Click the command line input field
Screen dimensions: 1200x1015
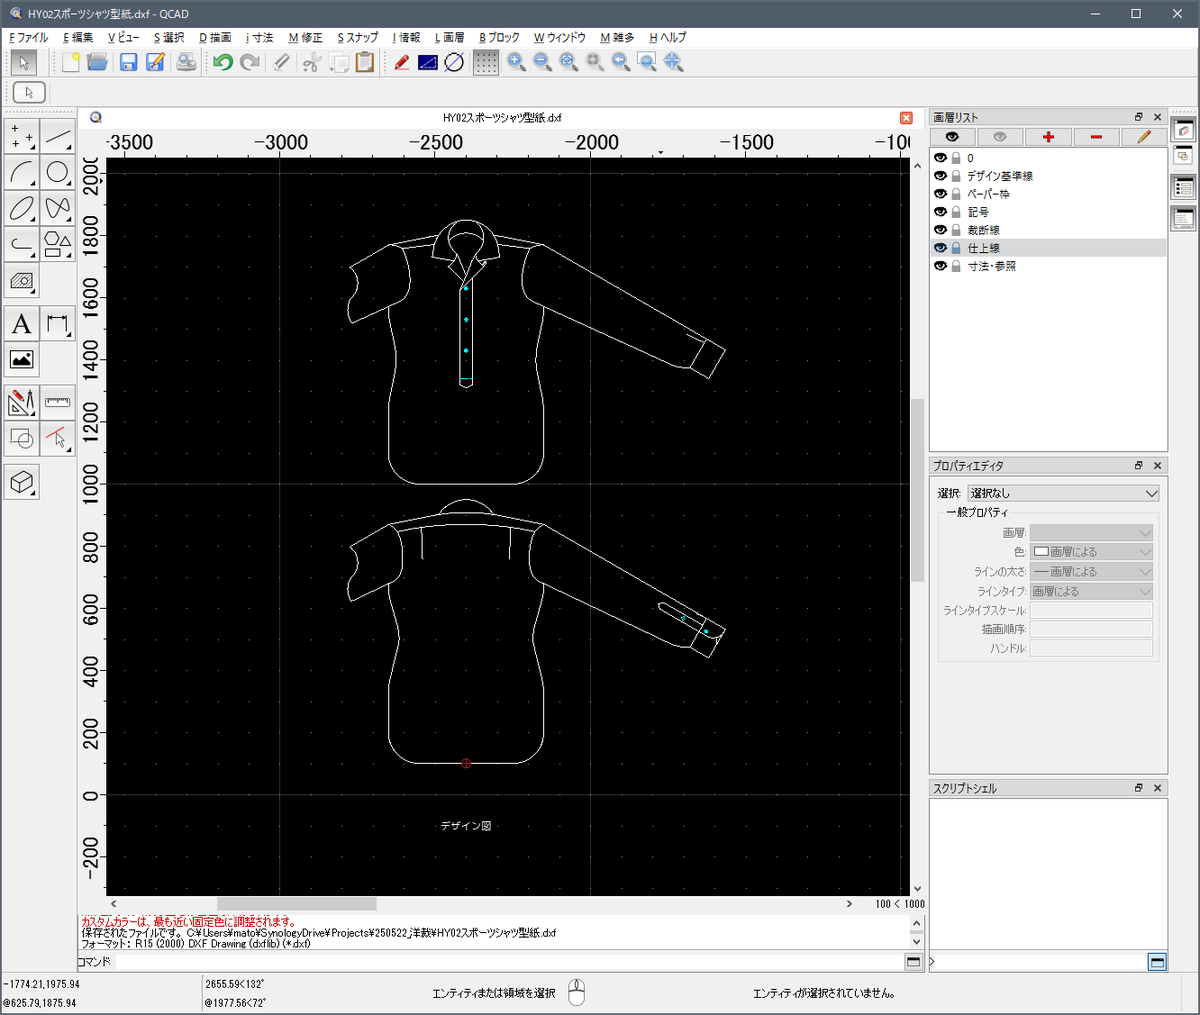point(507,961)
